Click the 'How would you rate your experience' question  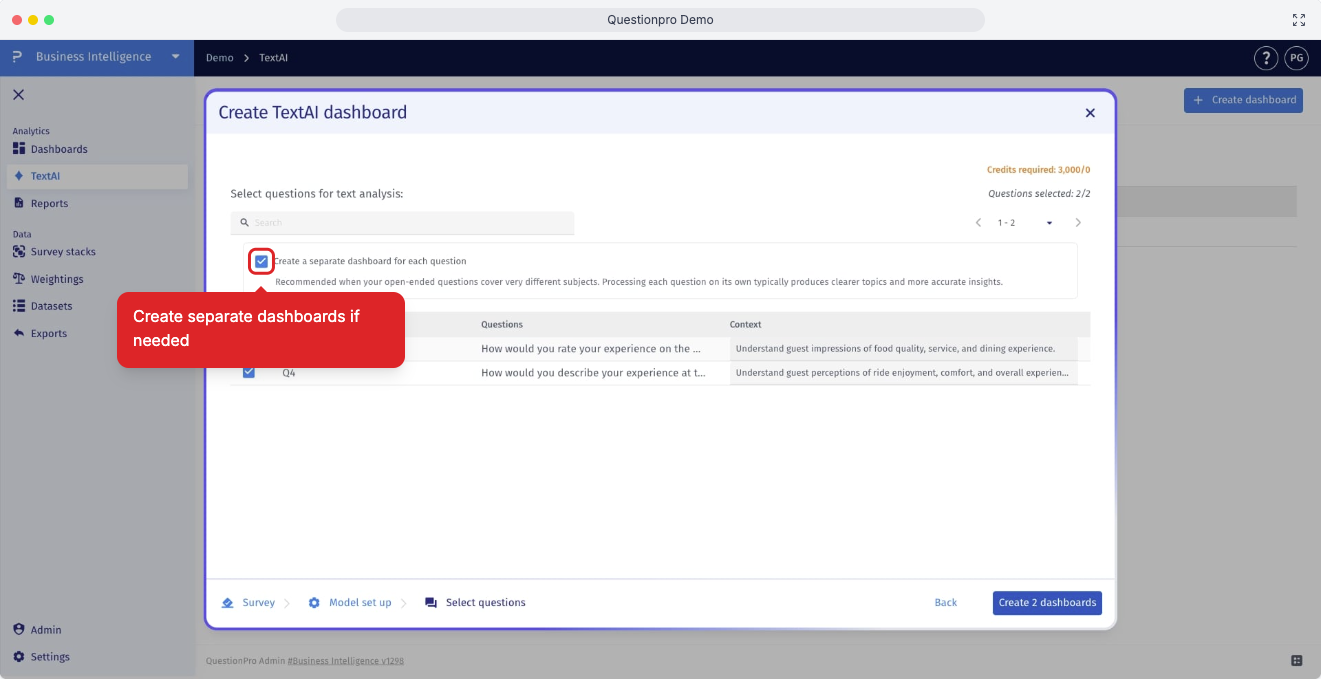pos(591,349)
